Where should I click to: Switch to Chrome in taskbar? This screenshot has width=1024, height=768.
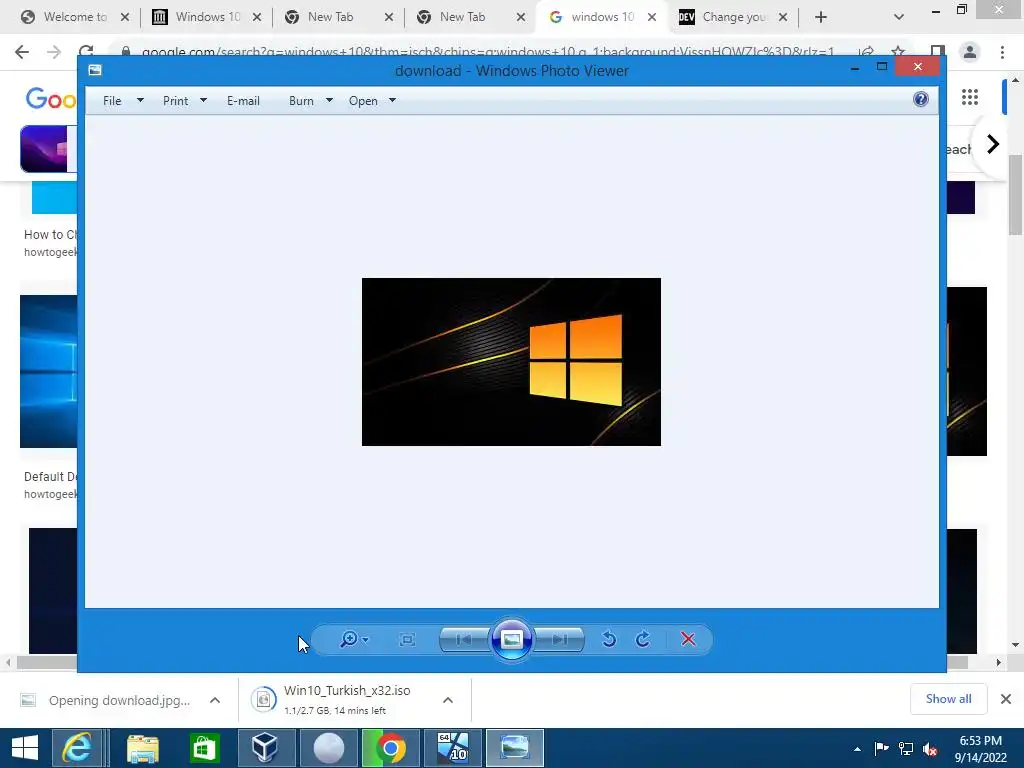[x=390, y=748]
